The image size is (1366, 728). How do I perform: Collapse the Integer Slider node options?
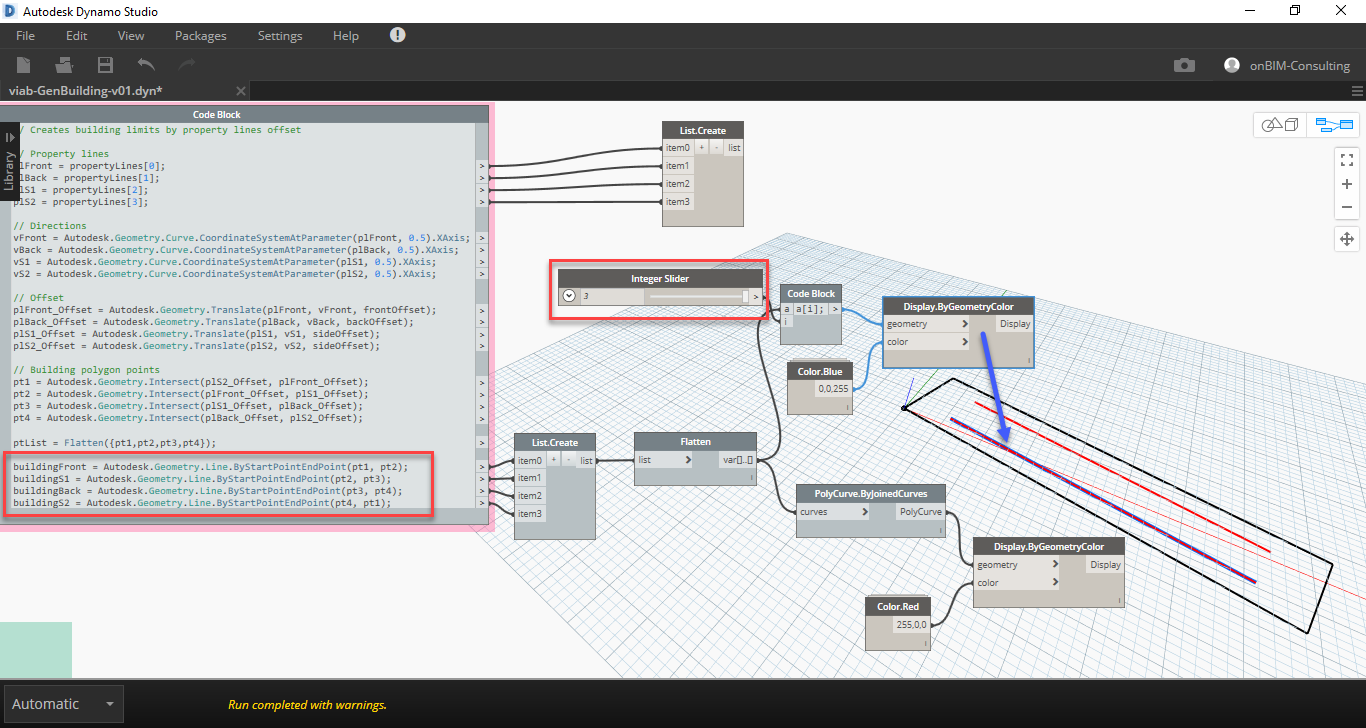pyautogui.click(x=569, y=295)
